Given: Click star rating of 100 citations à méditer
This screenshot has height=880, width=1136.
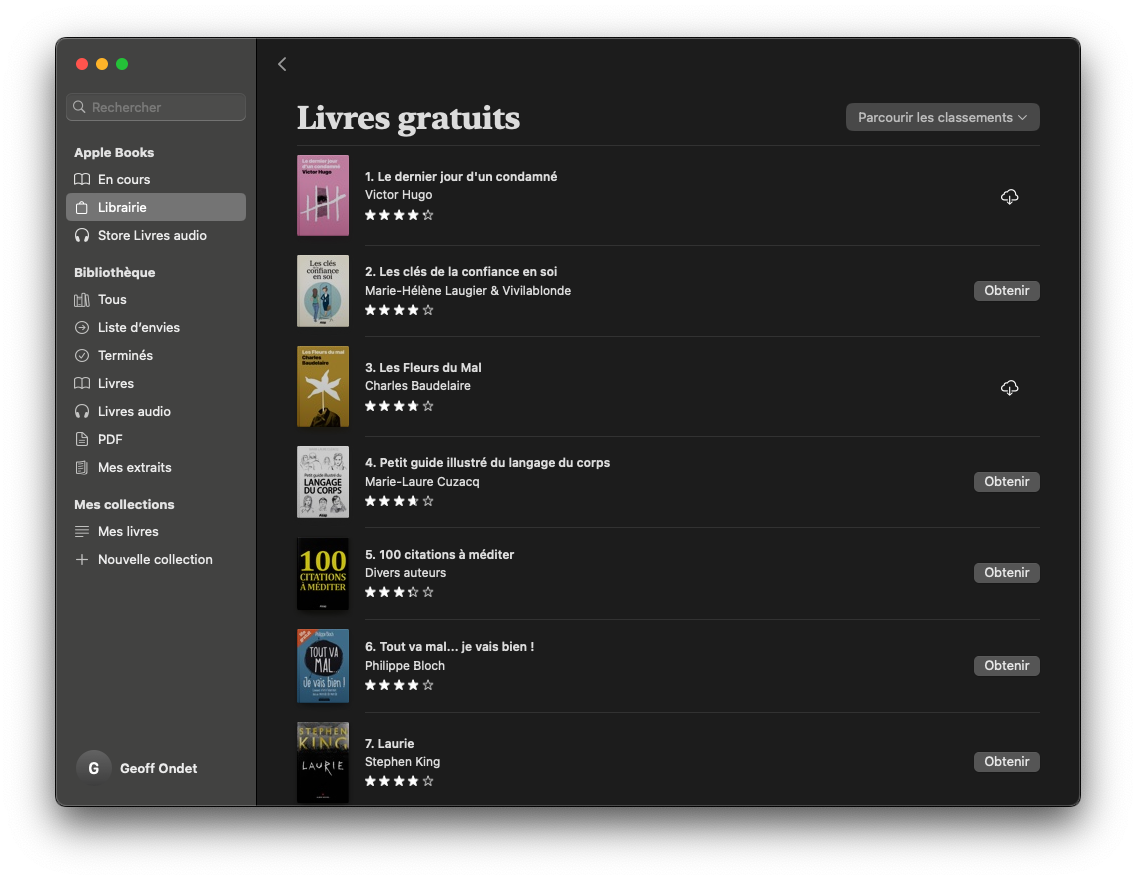Looking at the screenshot, I should coord(398,592).
